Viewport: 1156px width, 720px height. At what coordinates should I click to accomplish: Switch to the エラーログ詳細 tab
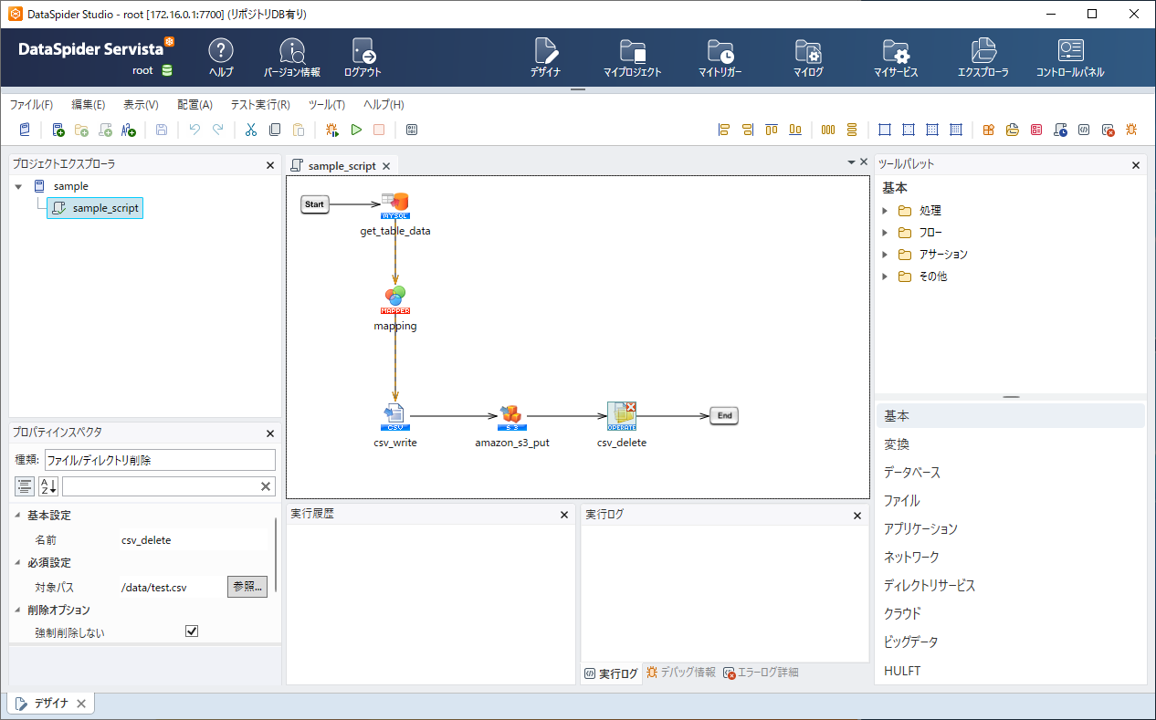pos(761,672)
